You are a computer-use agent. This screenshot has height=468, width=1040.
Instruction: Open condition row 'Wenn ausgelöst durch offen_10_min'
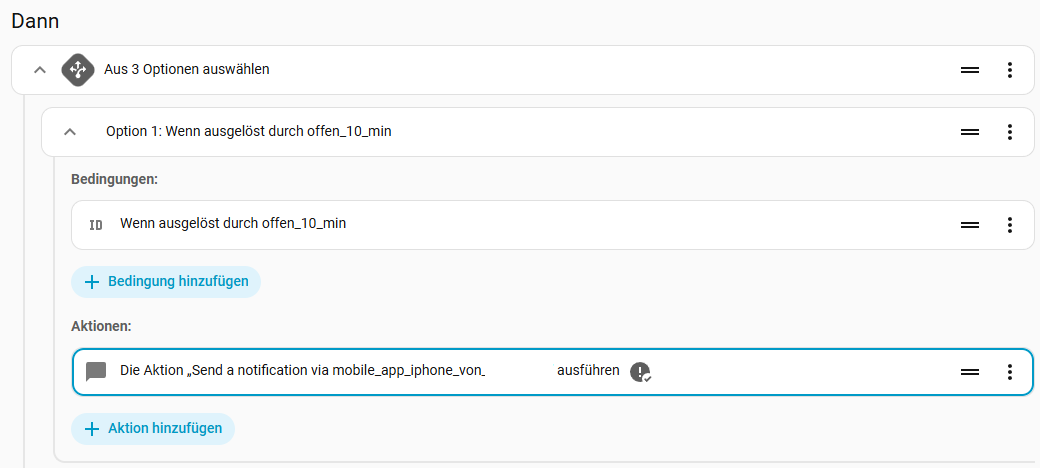point(552,225)
